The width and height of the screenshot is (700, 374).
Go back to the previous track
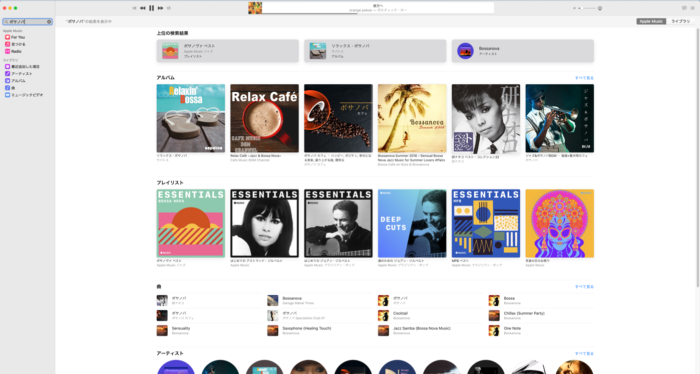(x=142, y=8)
